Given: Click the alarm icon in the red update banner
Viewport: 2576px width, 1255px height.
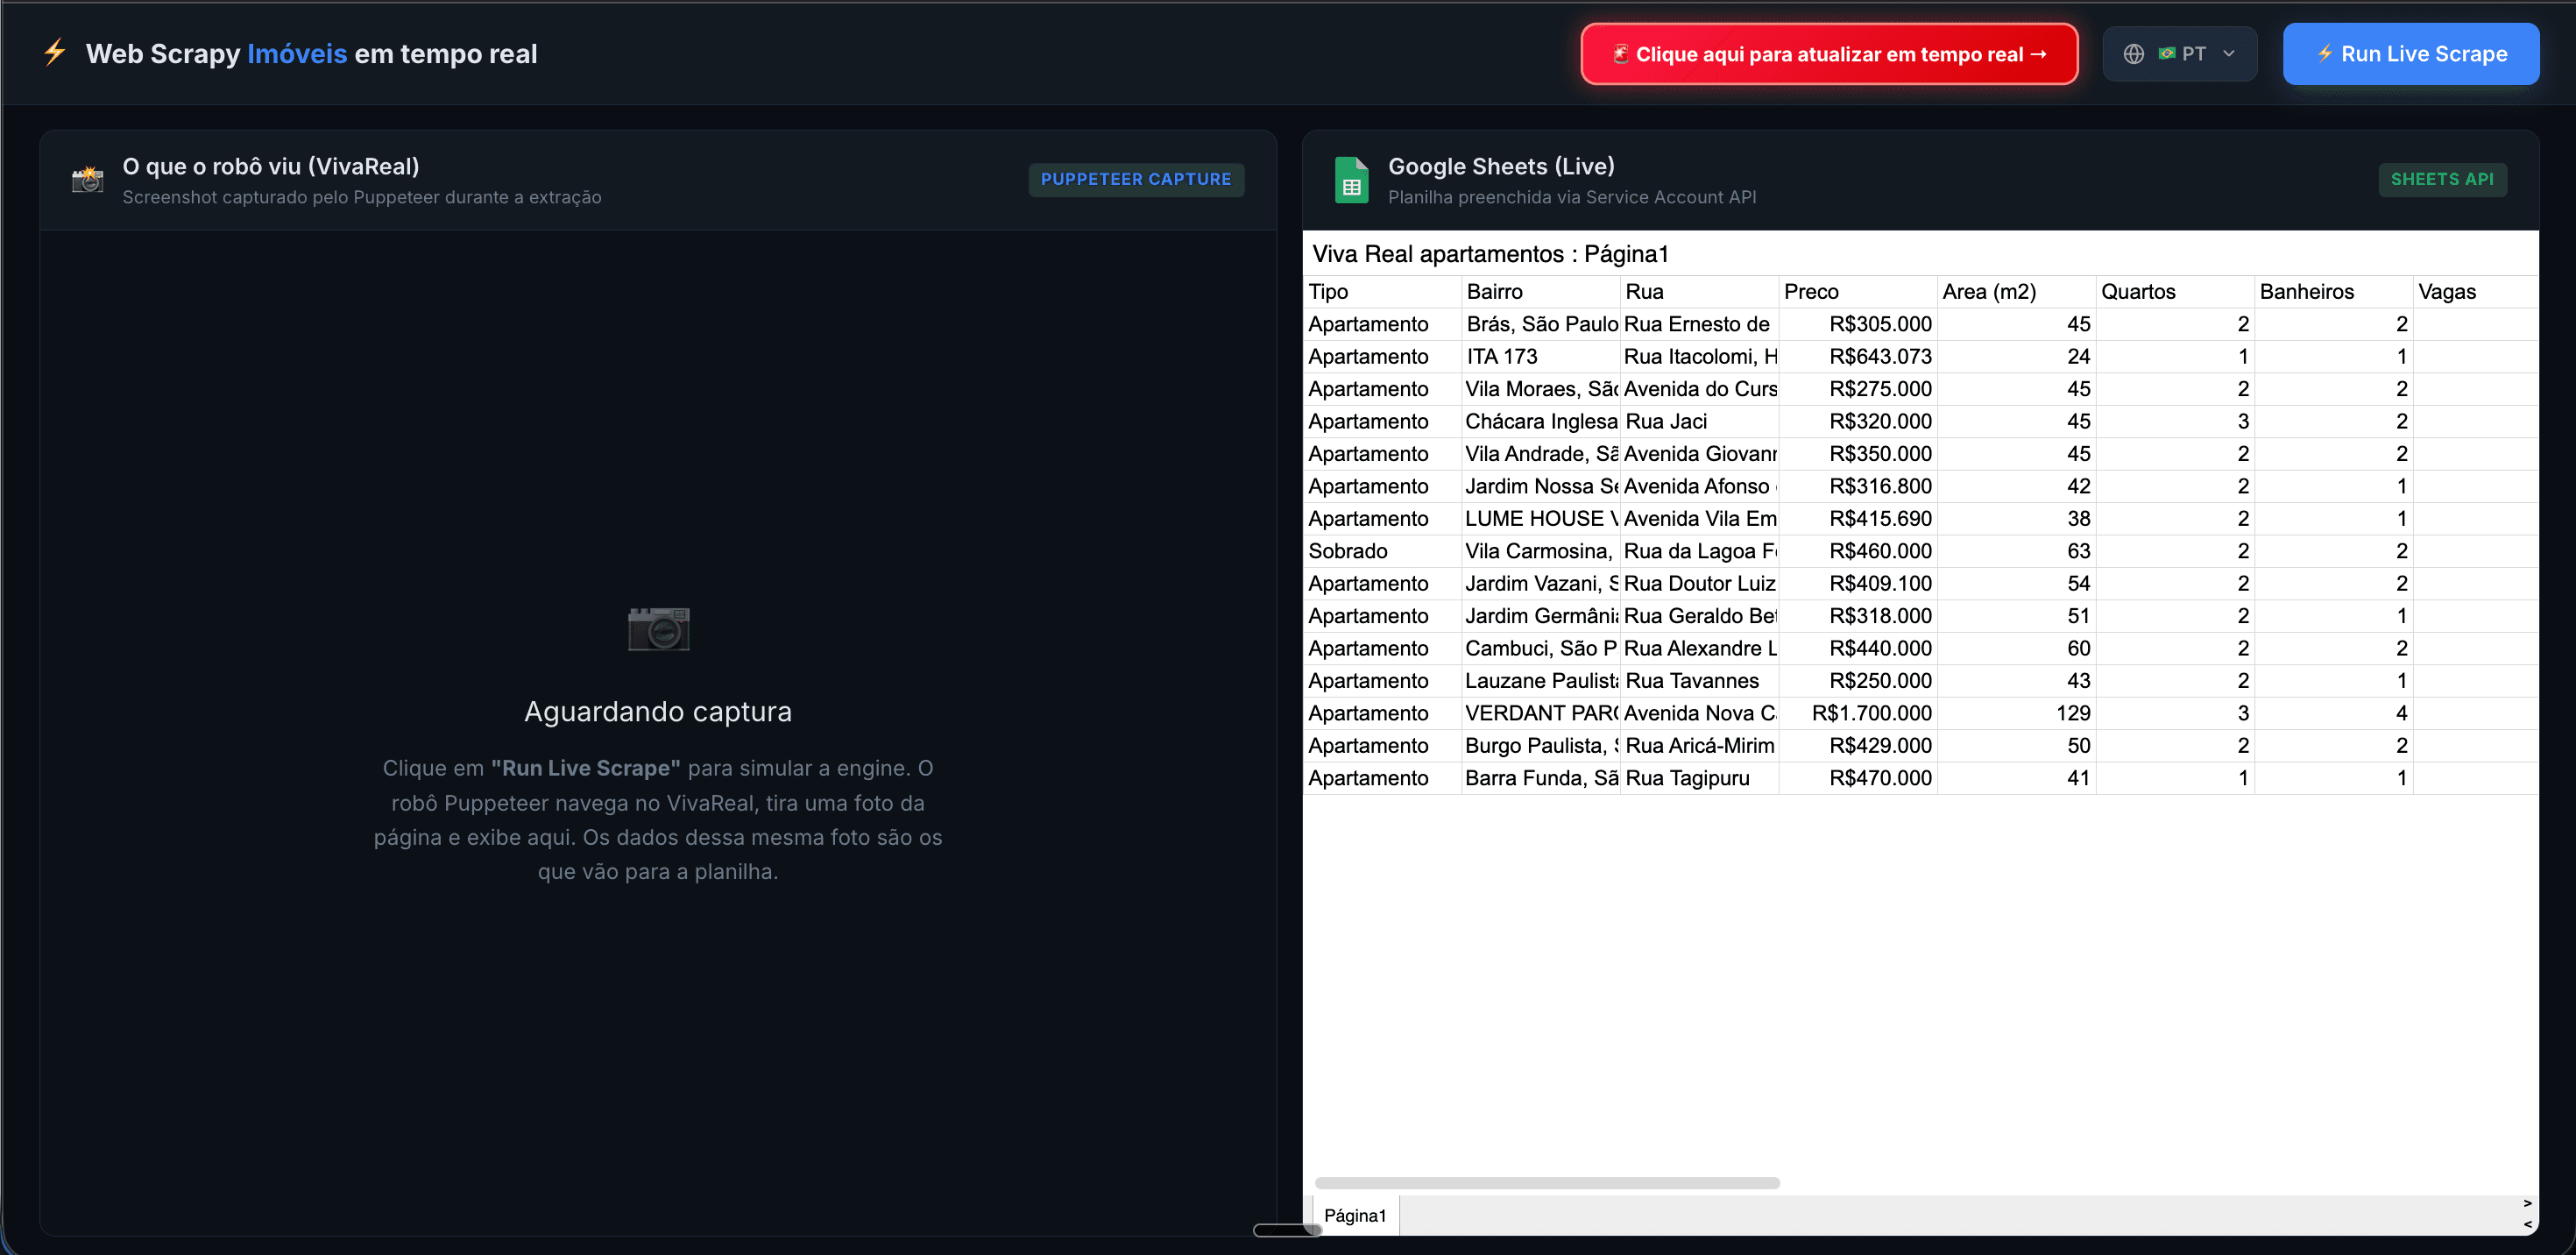Looking at the screenshot, I should [1622, 54].
